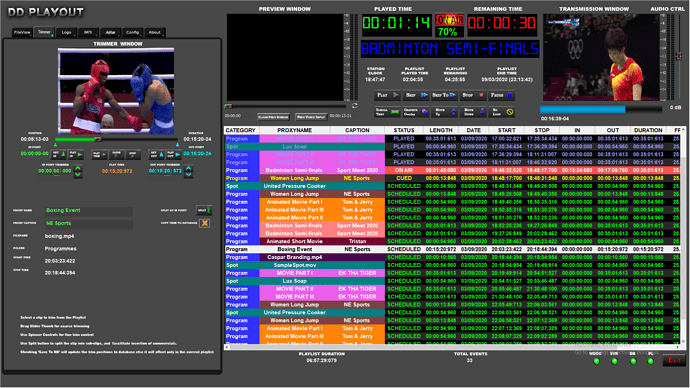Switch to the FileView tab
690x388 pixels.
point(22,32)
